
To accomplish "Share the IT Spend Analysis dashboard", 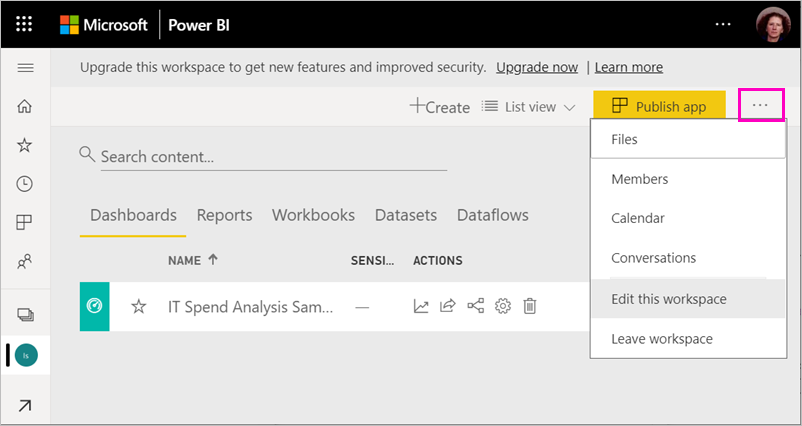I will tap(448, 306).
